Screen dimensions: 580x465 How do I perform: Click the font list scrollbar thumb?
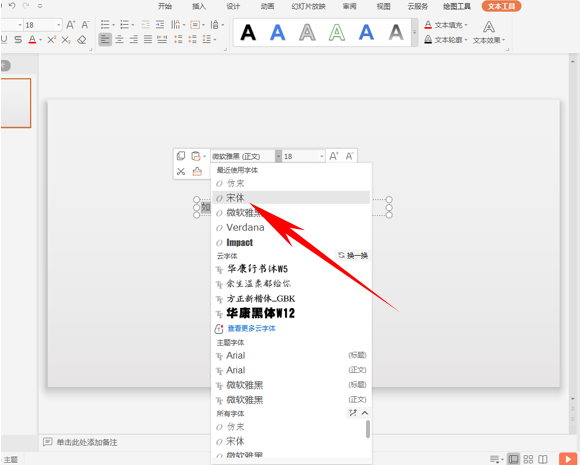point(368,429)
